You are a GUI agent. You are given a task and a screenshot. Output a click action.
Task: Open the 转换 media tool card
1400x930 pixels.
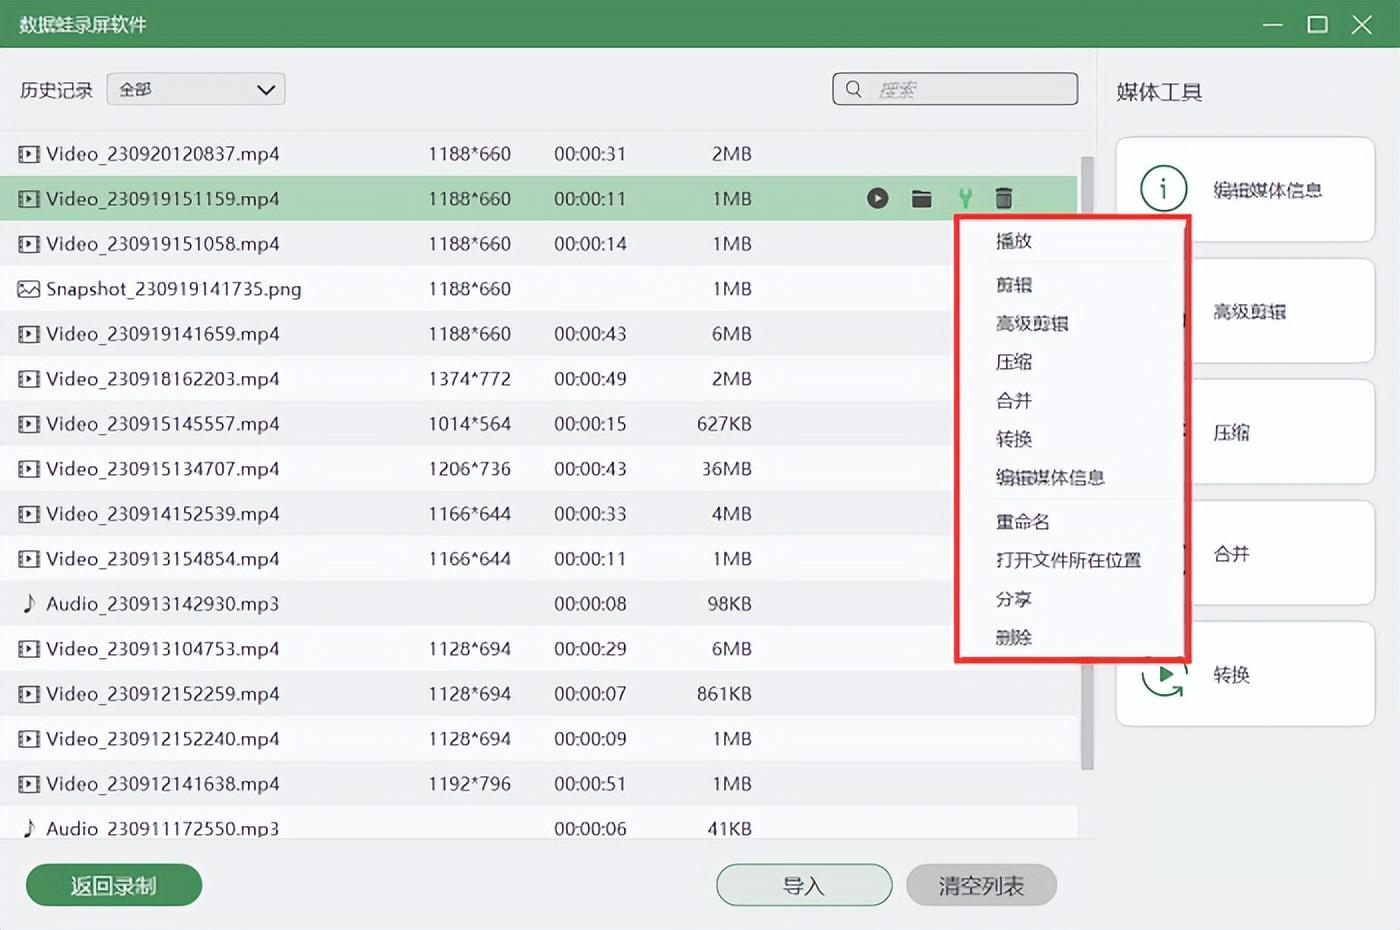[1246, 674]
